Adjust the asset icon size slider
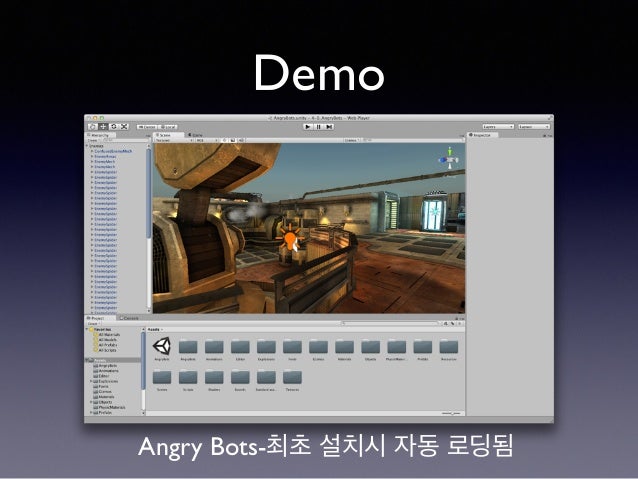 (451, 413)
